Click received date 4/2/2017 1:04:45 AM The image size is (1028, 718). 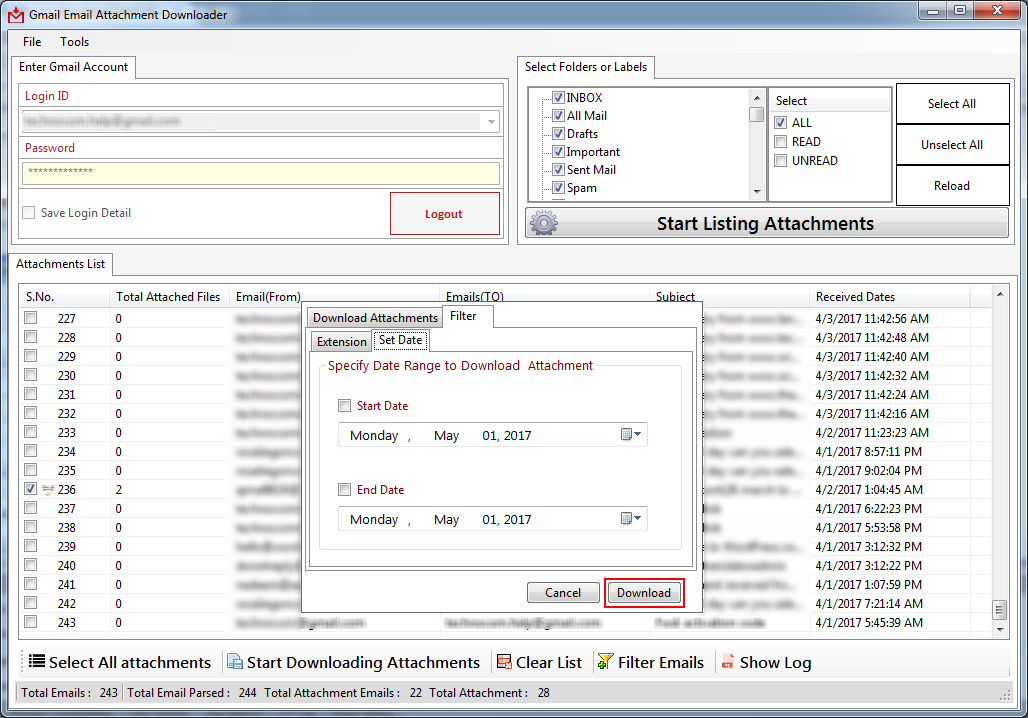click(x=869, y=490)
